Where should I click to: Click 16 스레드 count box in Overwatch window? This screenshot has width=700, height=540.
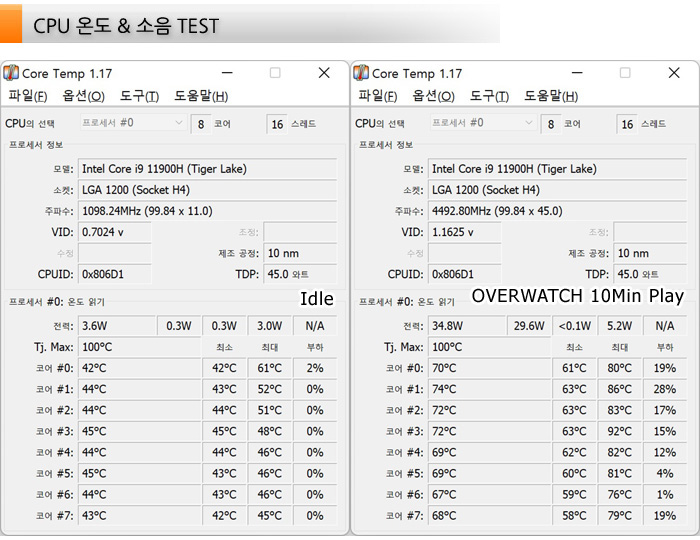[627, 124]
